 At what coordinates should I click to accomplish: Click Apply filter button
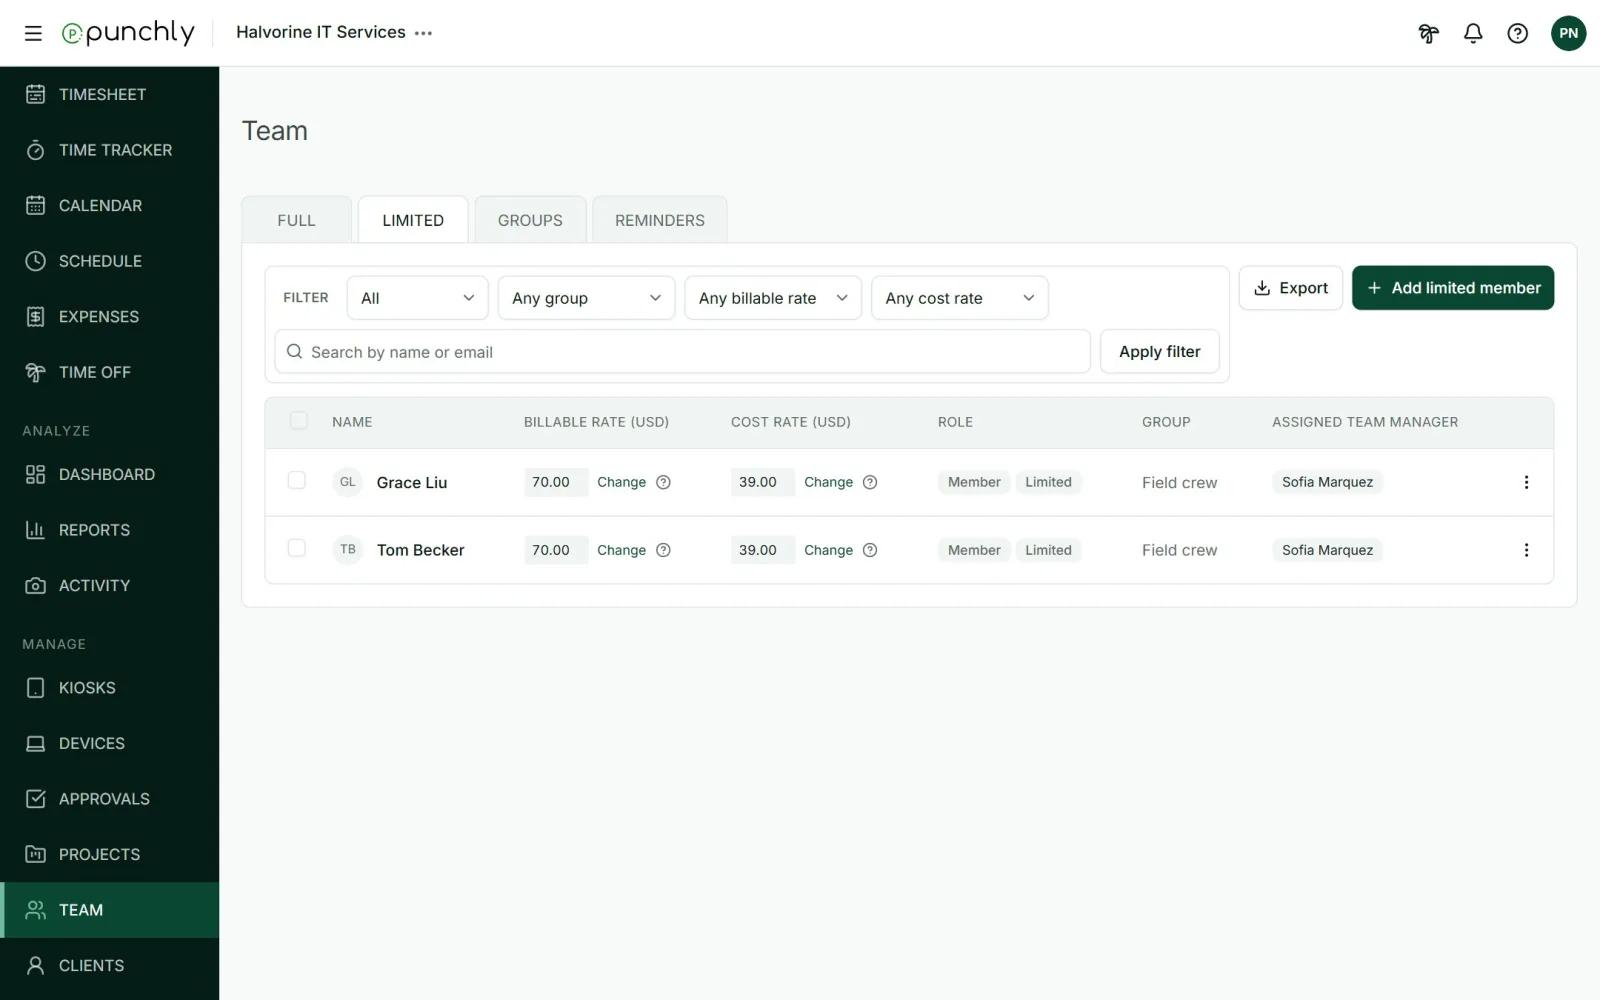point(1160,352)
